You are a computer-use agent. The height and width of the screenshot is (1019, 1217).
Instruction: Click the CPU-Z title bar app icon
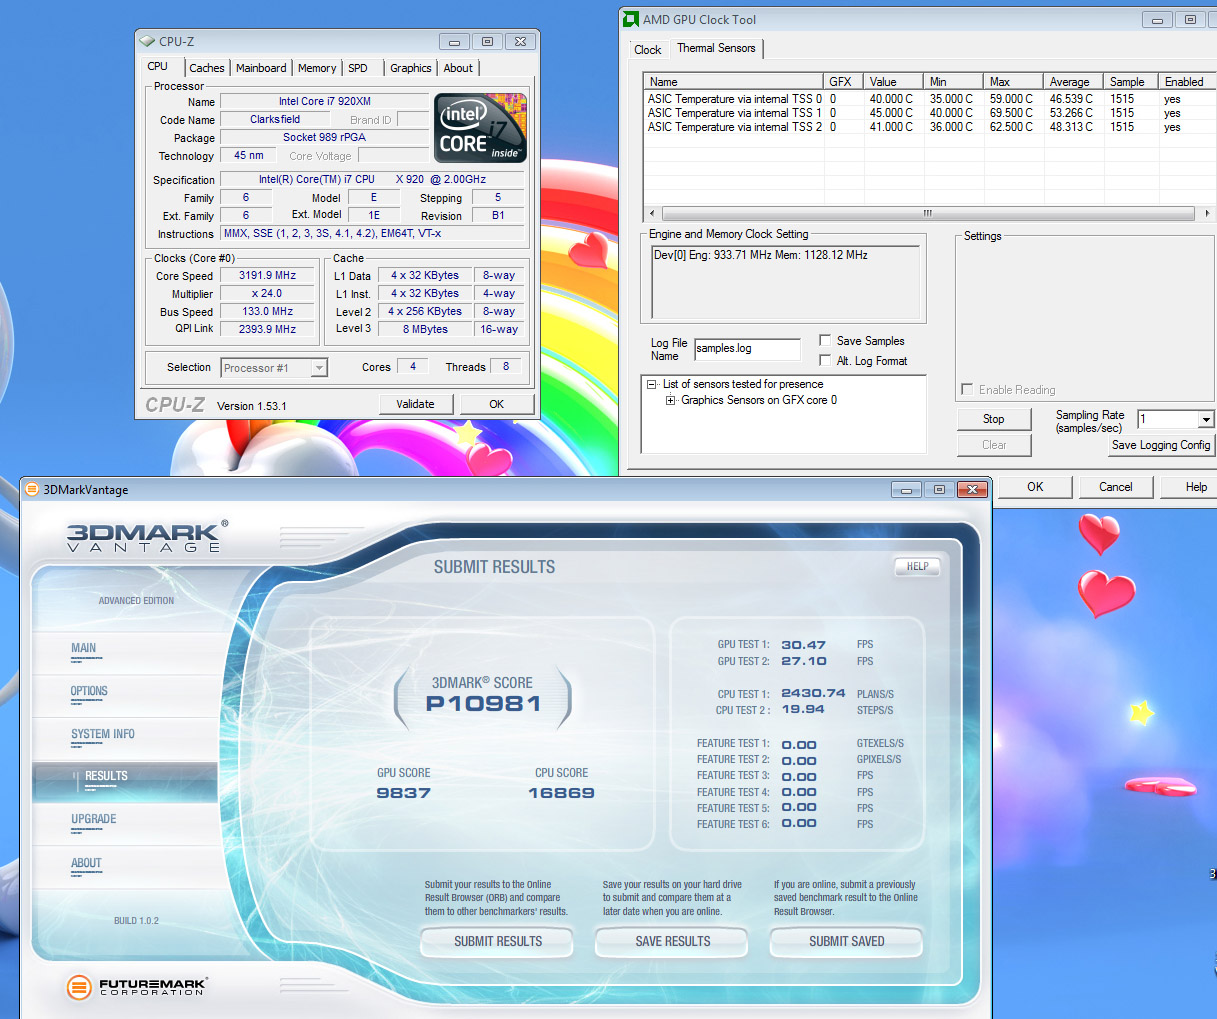(148, 41)
